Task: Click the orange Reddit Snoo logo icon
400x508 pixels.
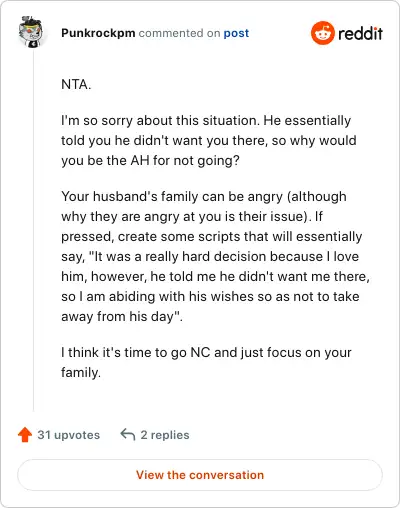Action: click(x=322, y=33)
